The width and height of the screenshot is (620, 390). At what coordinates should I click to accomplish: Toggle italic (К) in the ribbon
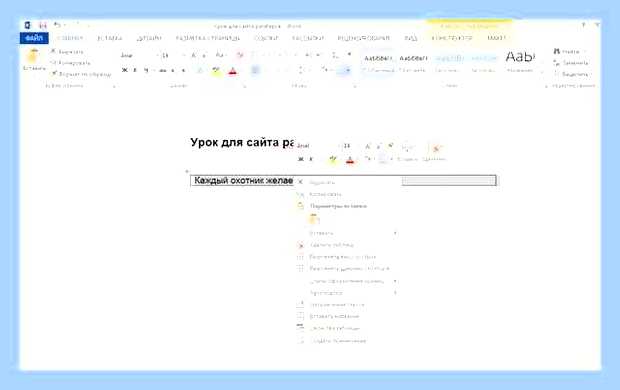tap(135, 70)
